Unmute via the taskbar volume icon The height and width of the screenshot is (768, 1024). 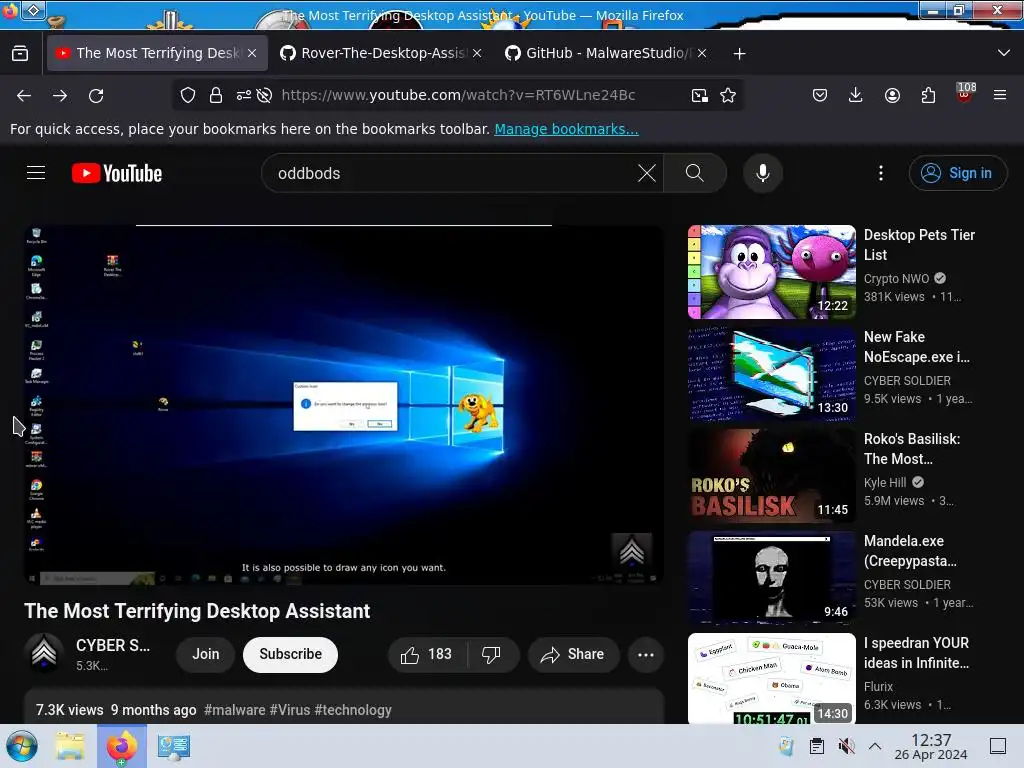846,746
